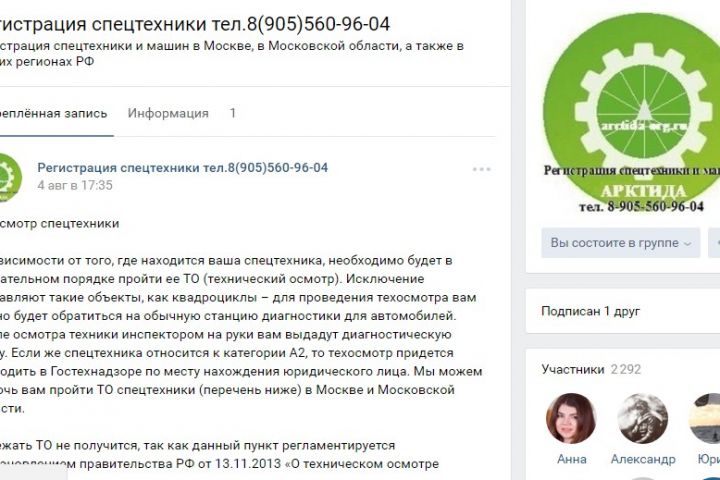Click the name link 'Александр'

(x=643, y=459)
